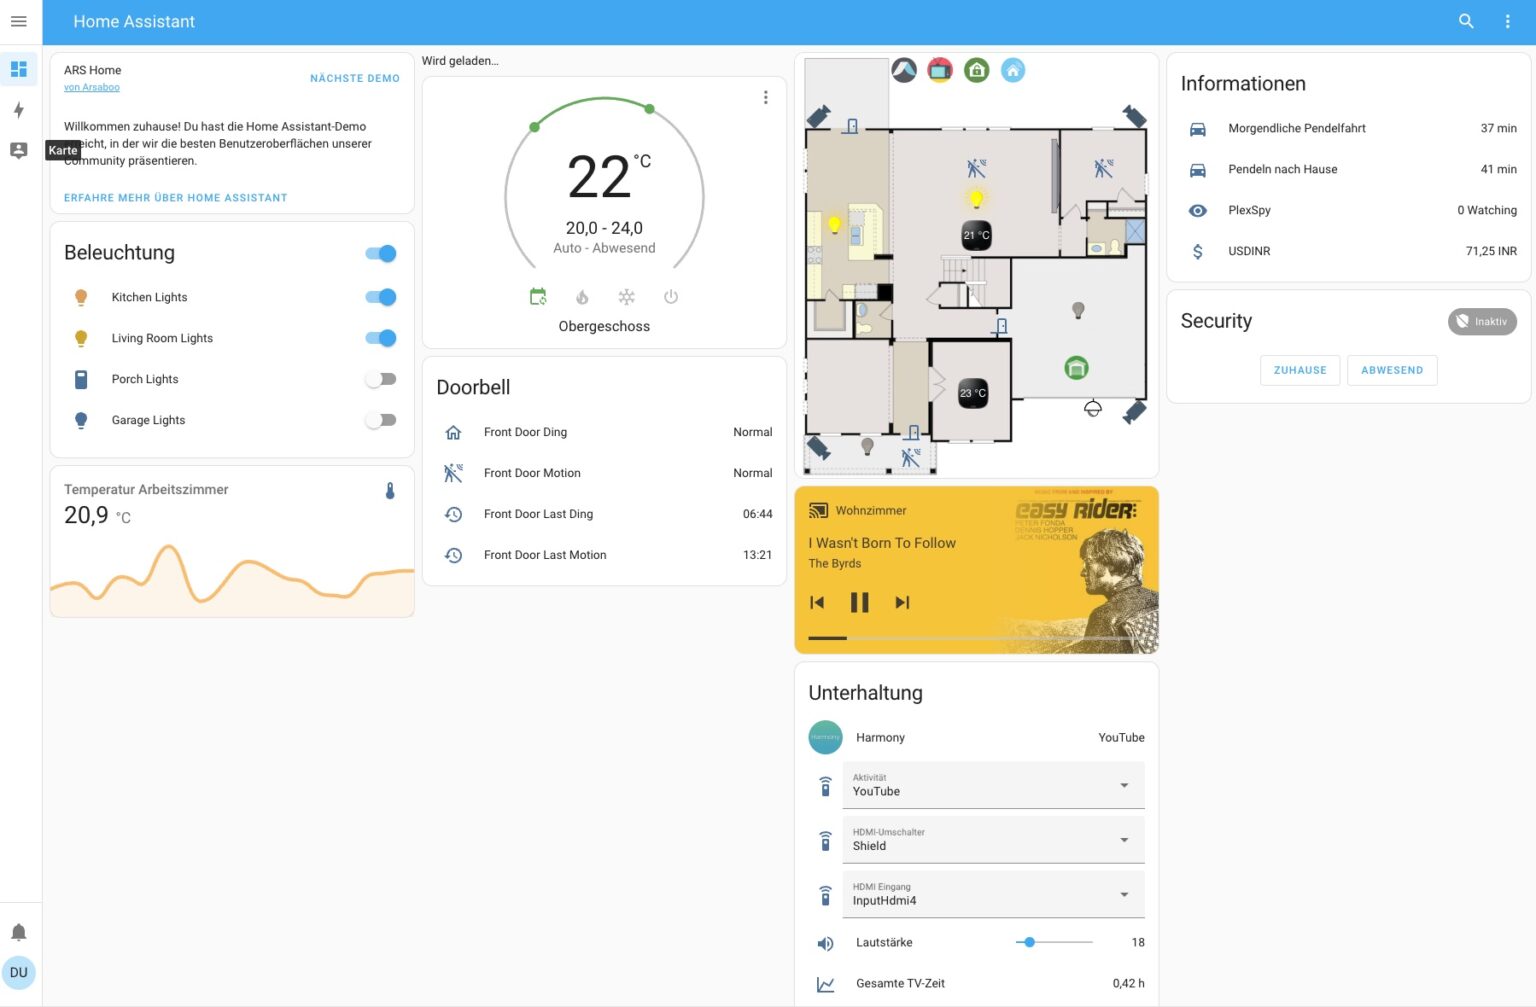Screen dimensions: 1536x1007
Task: Open the Front Door Motion row
Action: click(x=605, y=473)
